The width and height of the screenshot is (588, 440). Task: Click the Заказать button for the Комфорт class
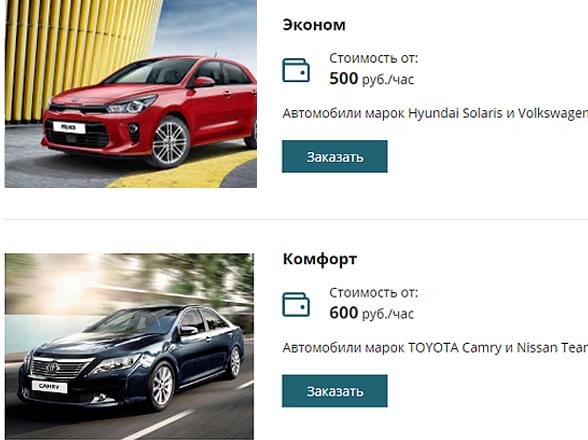(x=334, y=391)
